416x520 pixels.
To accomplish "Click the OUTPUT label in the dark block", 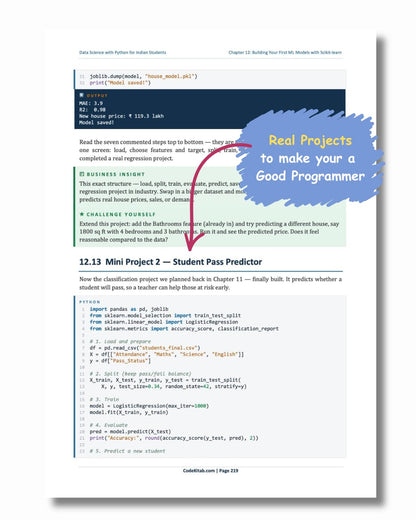I will [97, 96].
